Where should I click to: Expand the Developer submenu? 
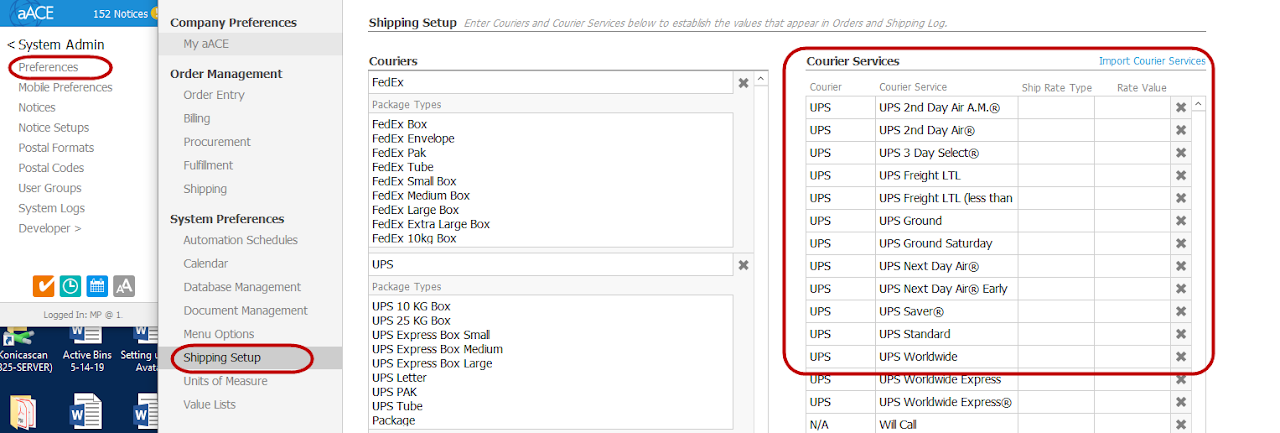[x=50, y=228]
